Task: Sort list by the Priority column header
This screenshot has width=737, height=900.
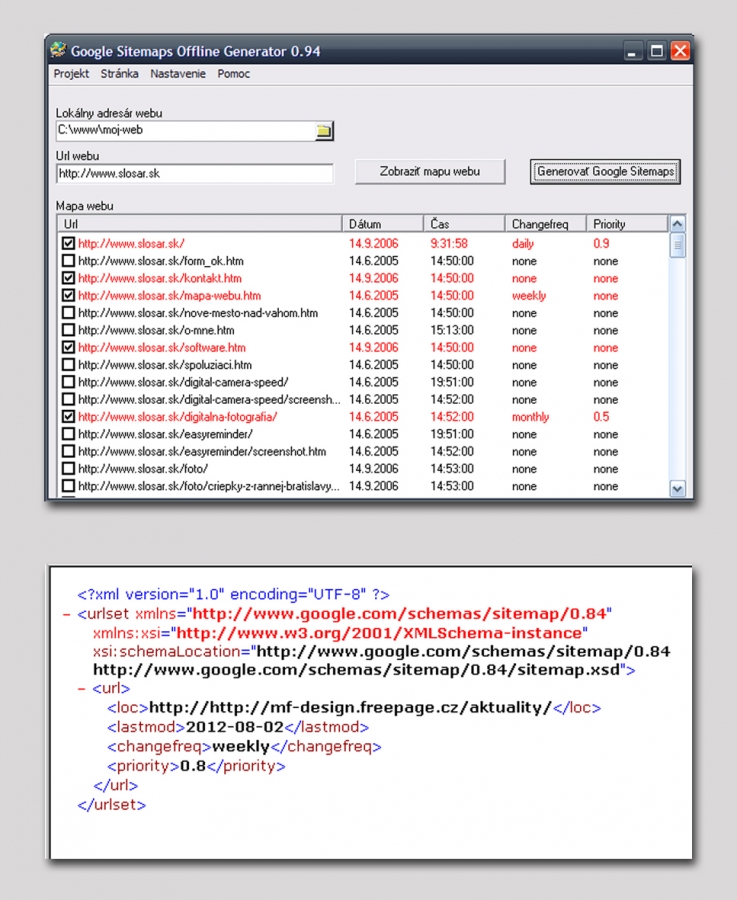Action: [x=627, y=224]
